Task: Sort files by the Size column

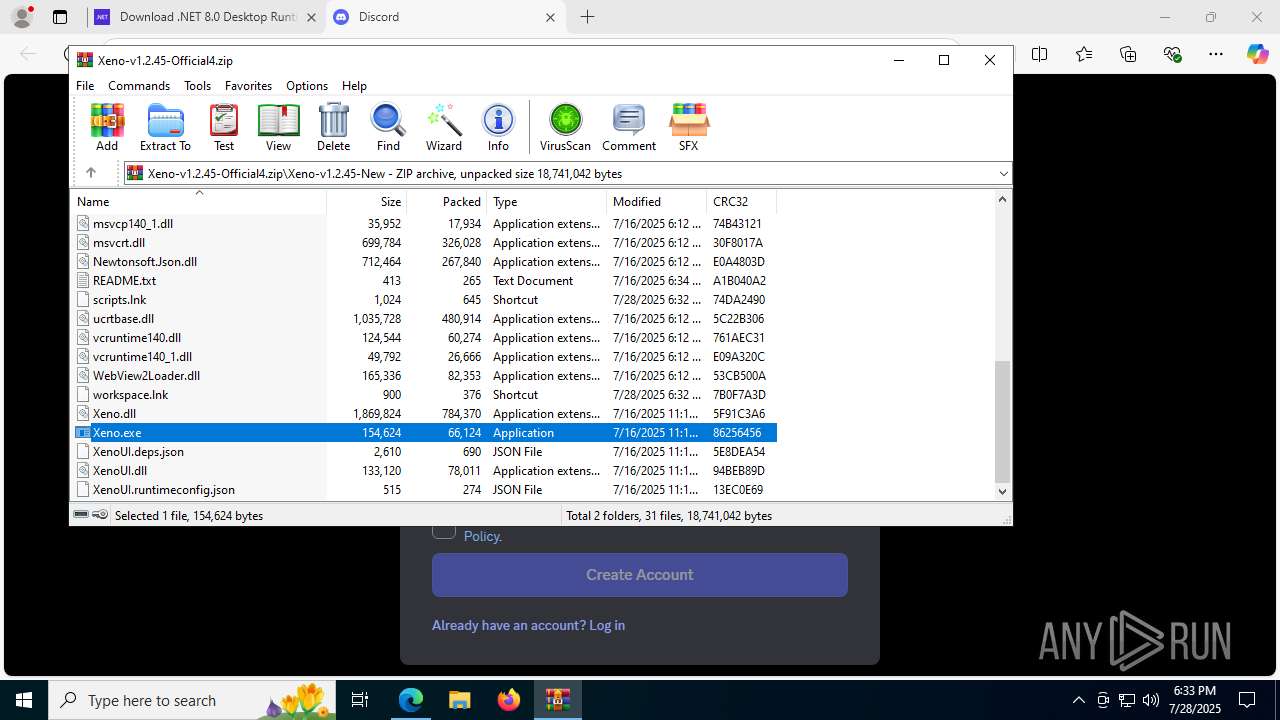Action: (x=366, y=202)
